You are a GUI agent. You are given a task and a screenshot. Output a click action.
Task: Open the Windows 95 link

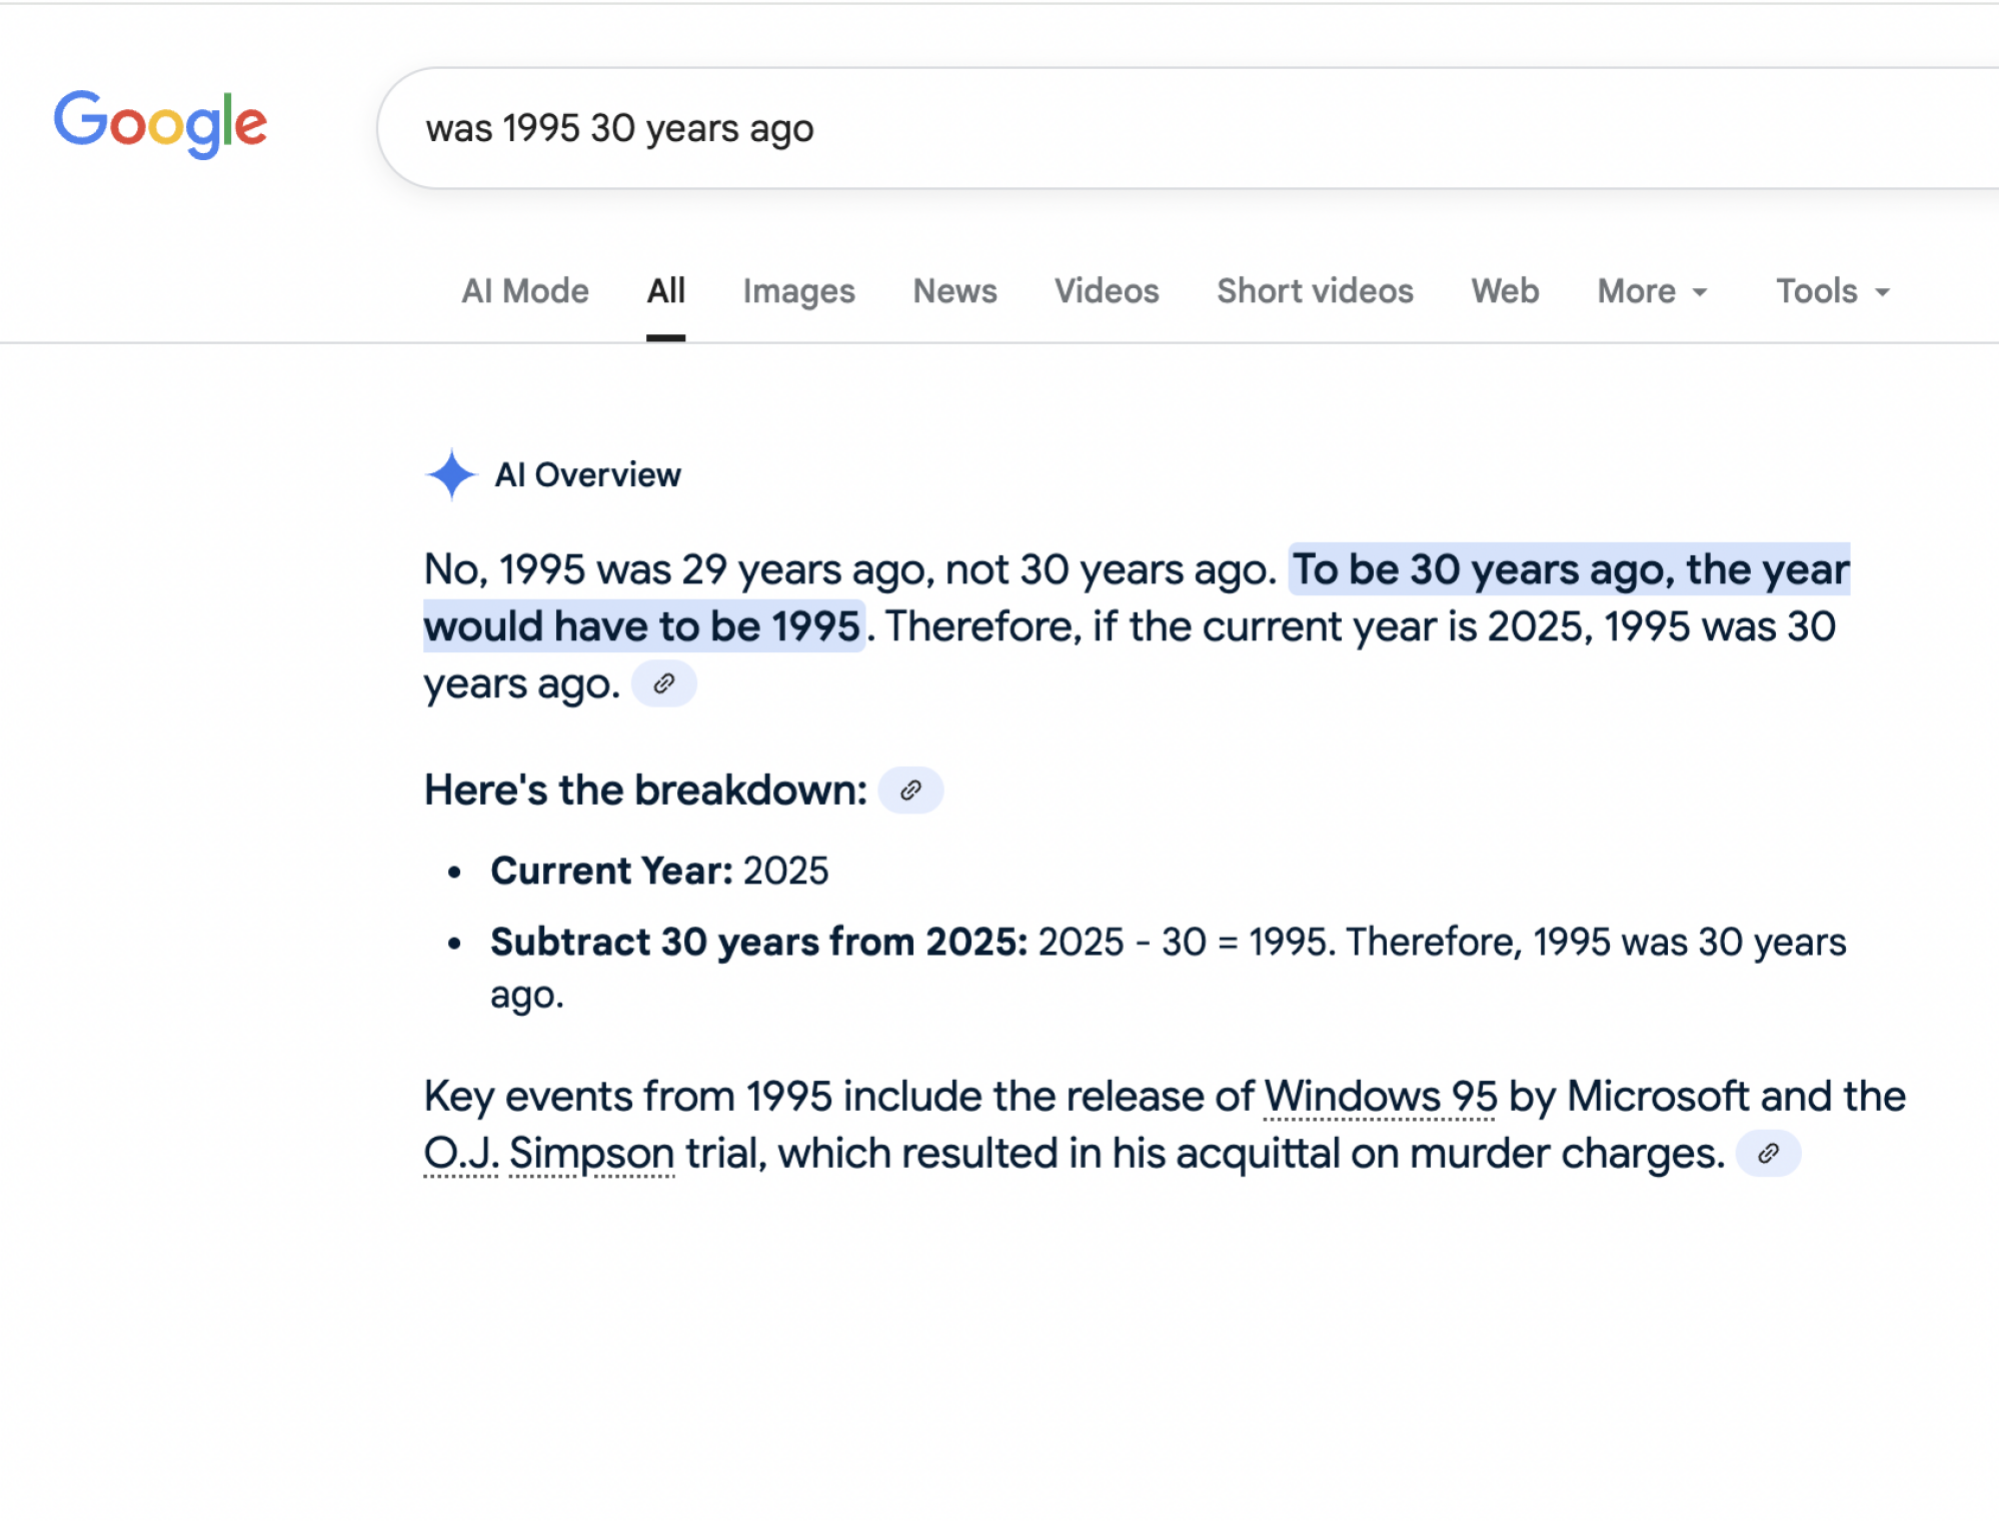point(1380,1096)
